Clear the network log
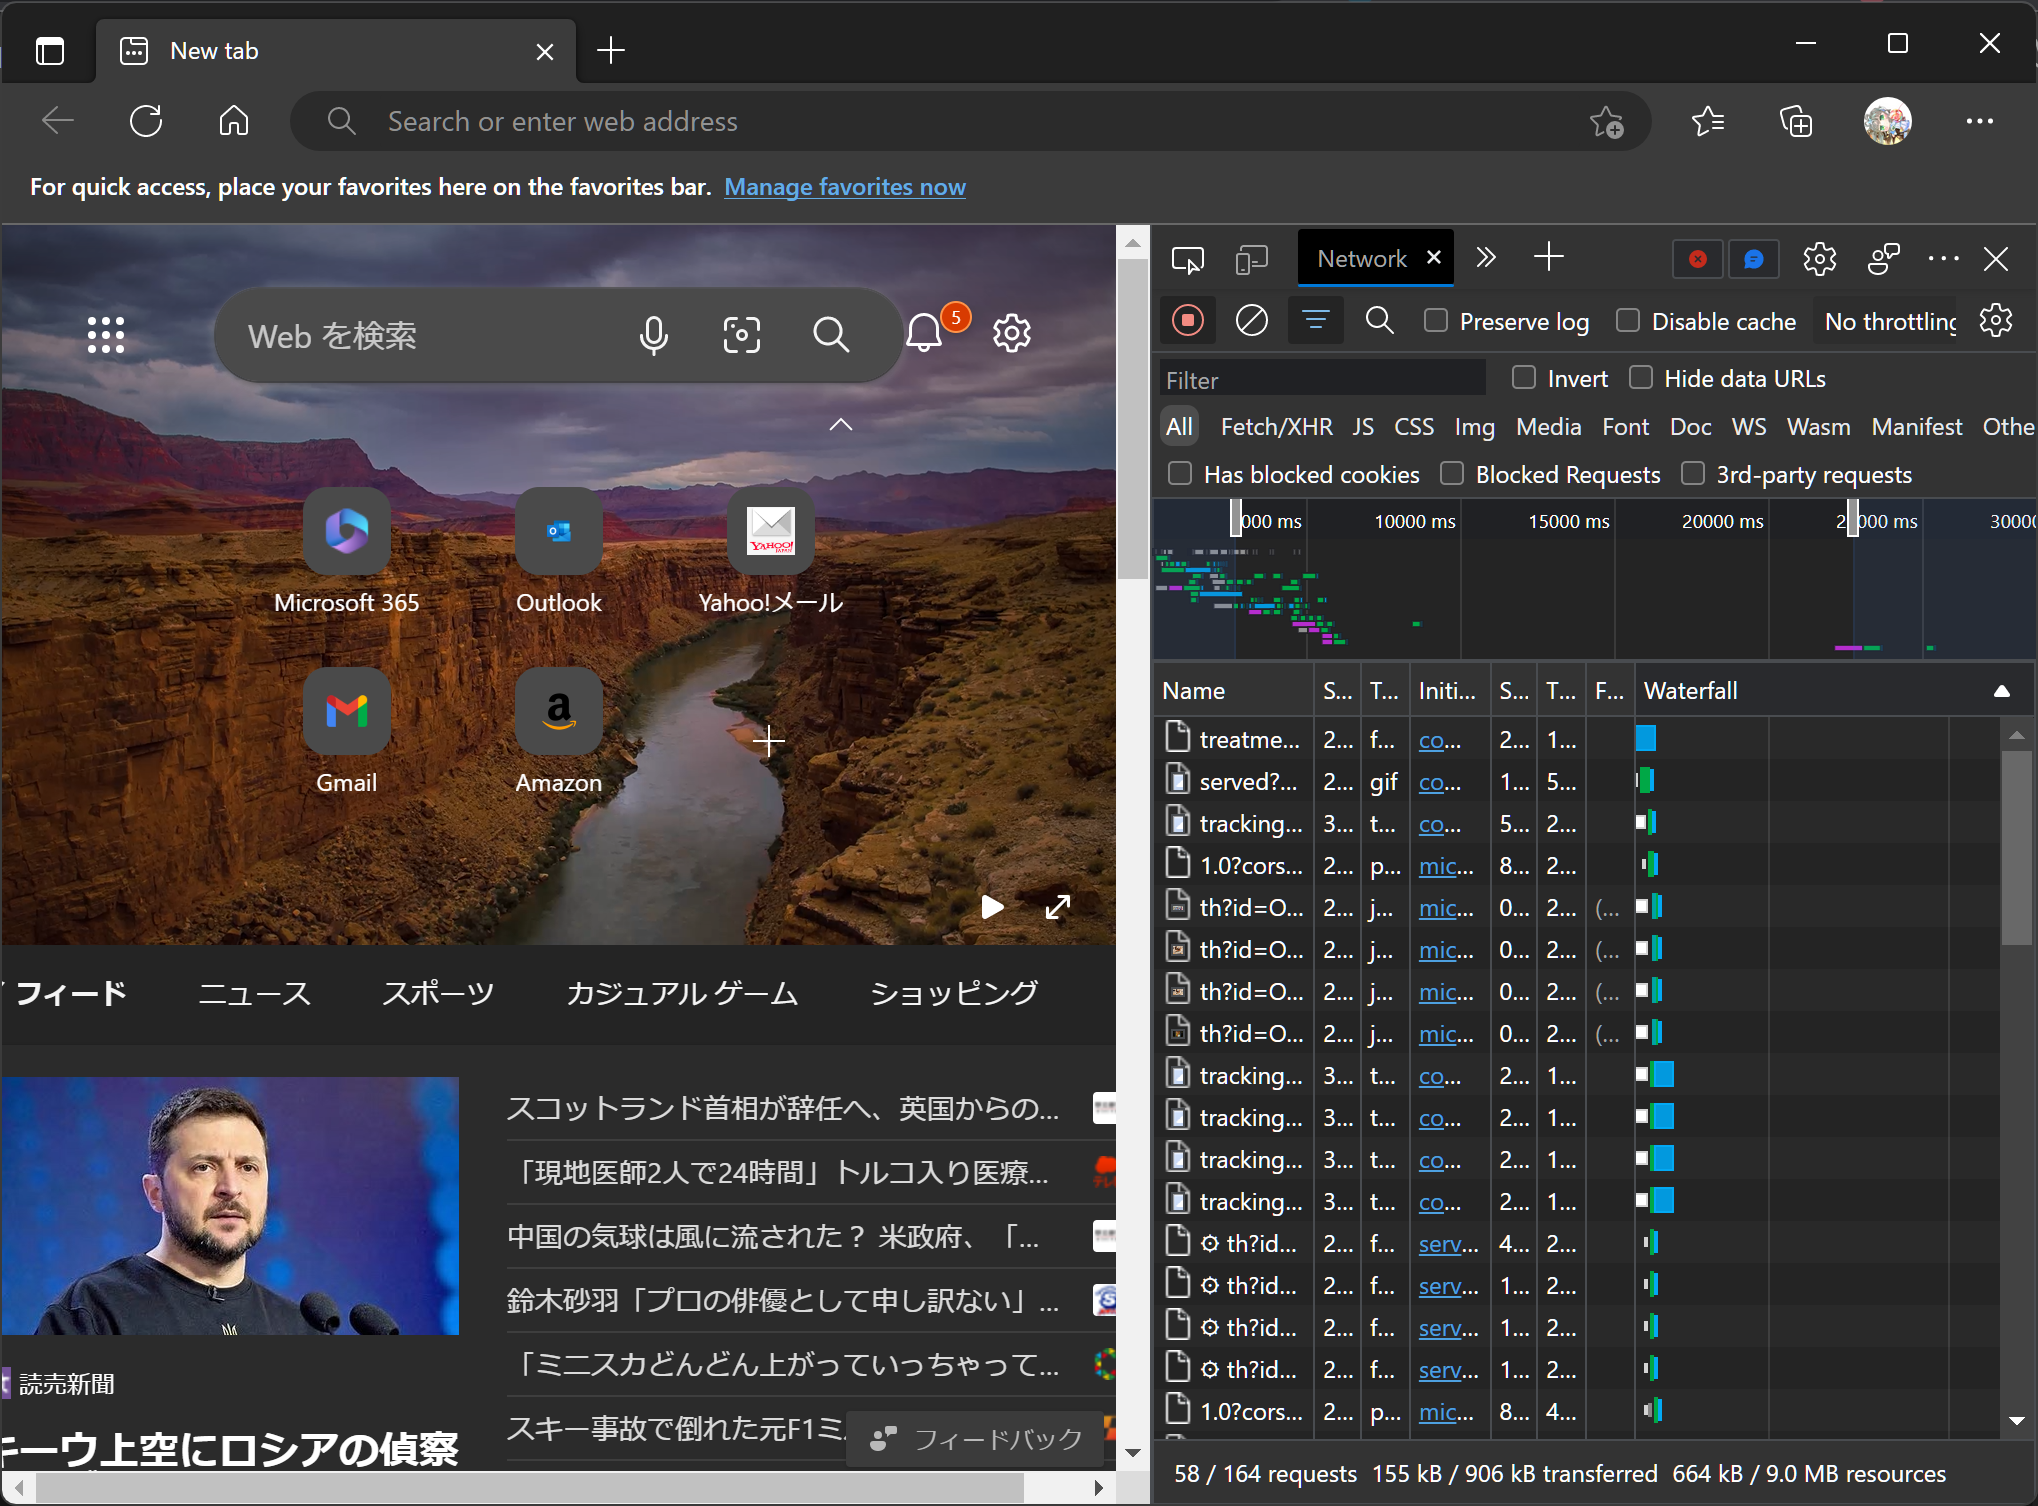This screenshot has width=2038, height=1506. 1251,321
